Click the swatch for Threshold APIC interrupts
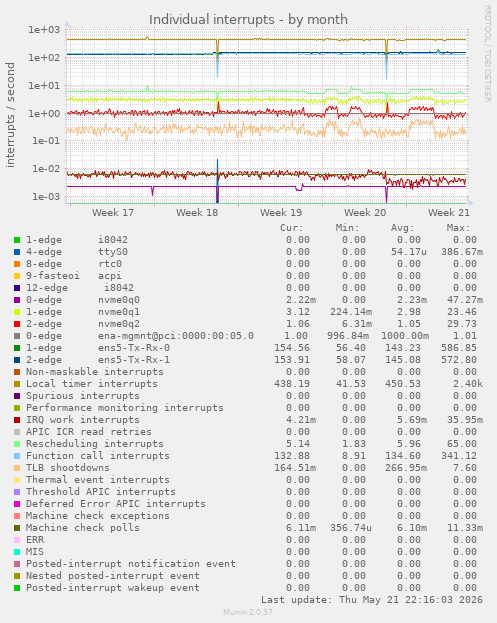 point(17,492)
